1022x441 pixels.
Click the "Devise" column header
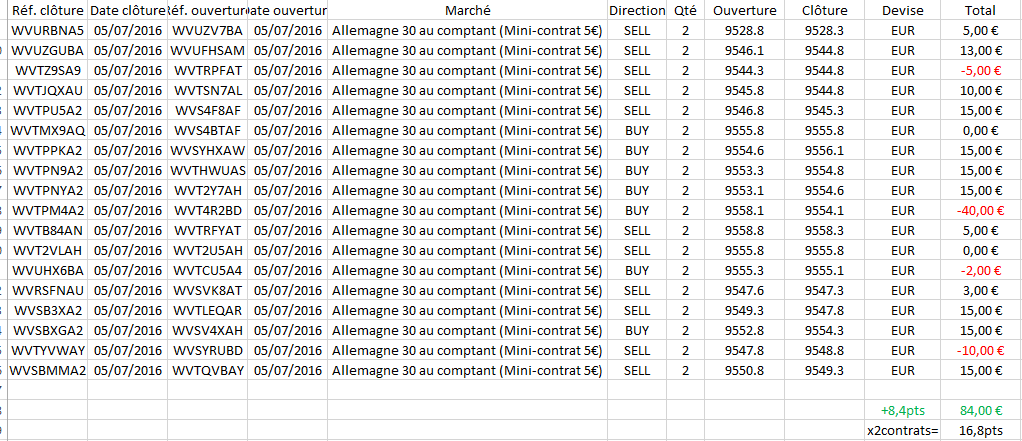(x=903, y=10)
